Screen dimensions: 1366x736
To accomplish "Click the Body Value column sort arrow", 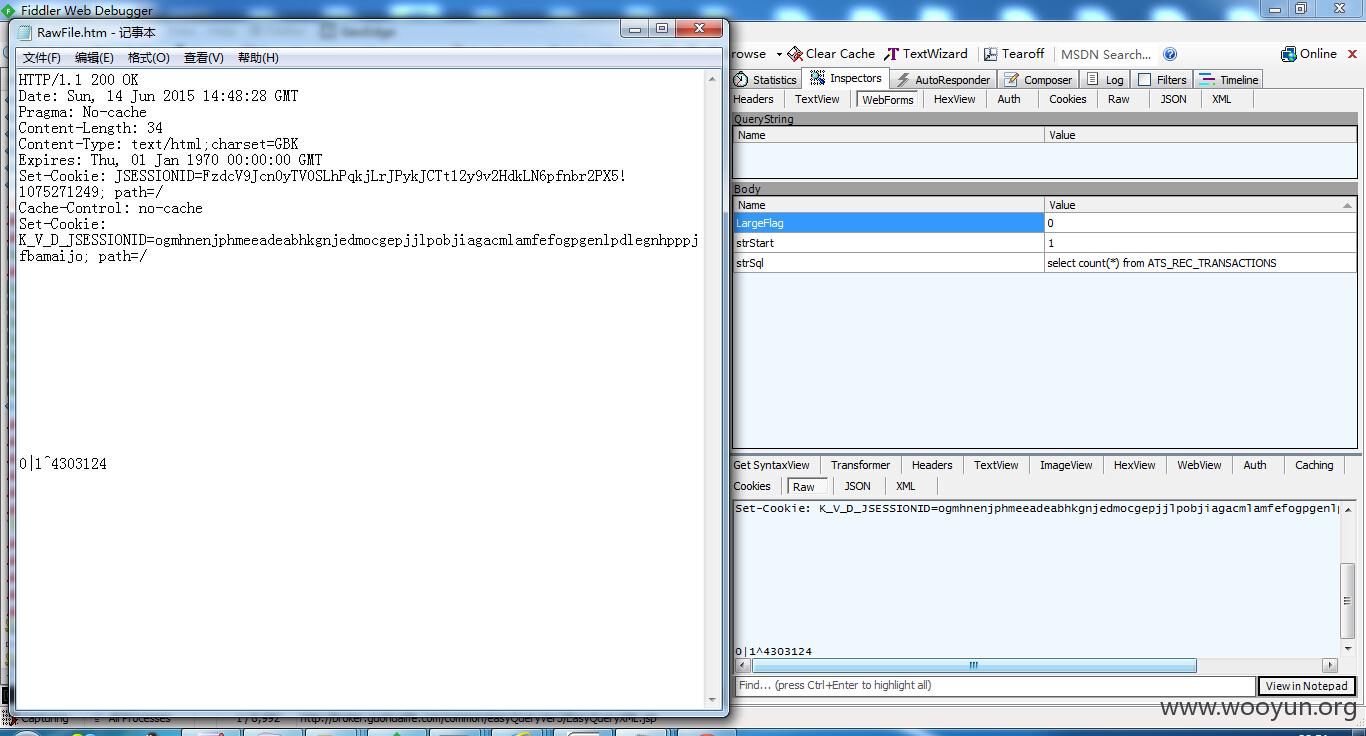I will (1347, 205).
